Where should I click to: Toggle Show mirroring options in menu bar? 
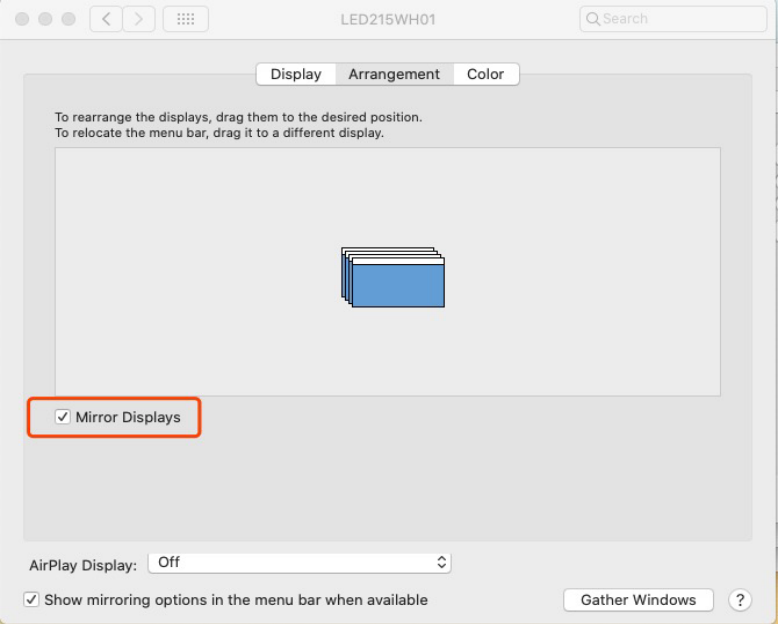pyautogui.click(x=31, y=600)
